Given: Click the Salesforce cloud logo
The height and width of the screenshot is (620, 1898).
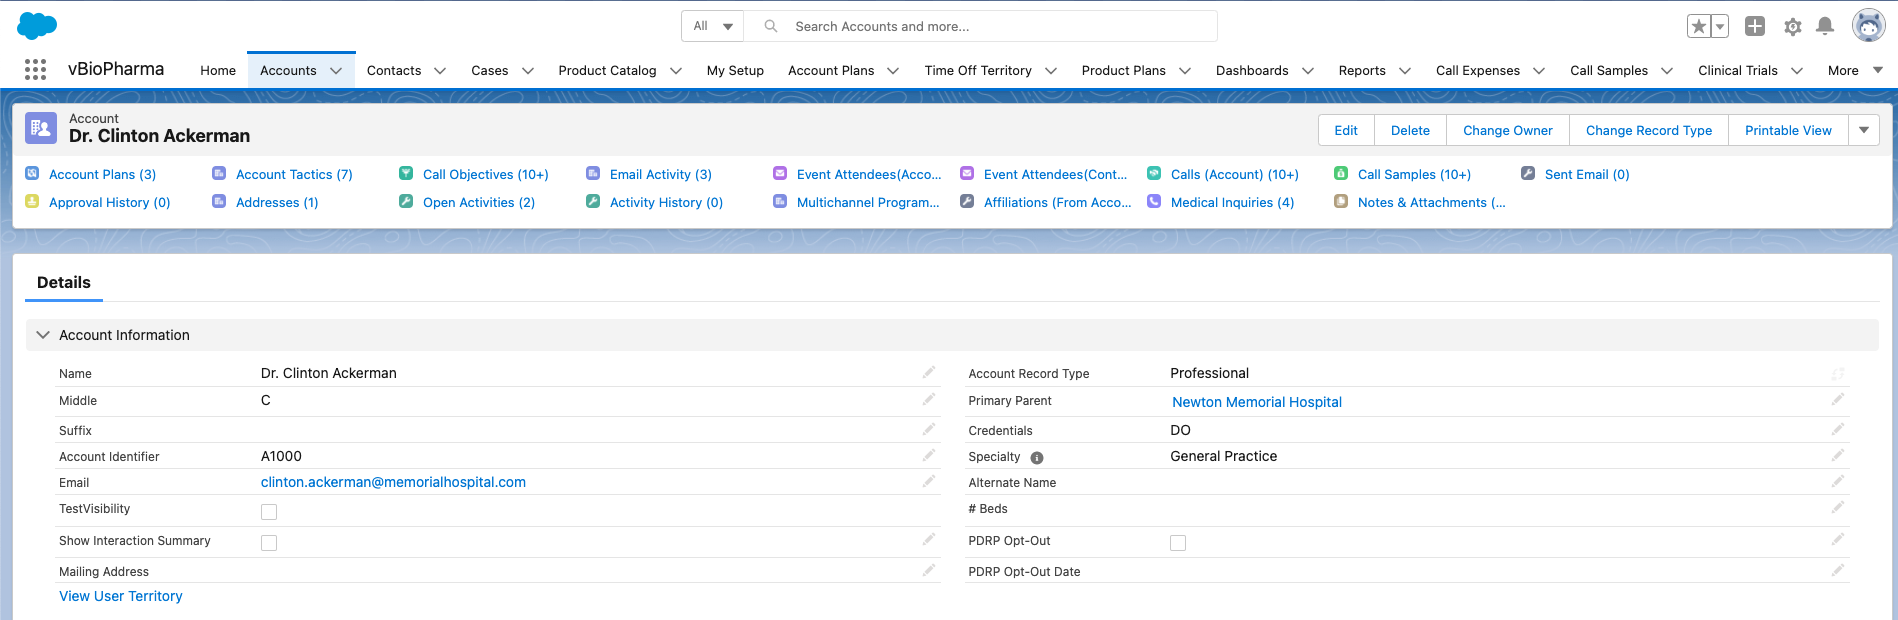Looking at the screenshot, I should point(37,26).
